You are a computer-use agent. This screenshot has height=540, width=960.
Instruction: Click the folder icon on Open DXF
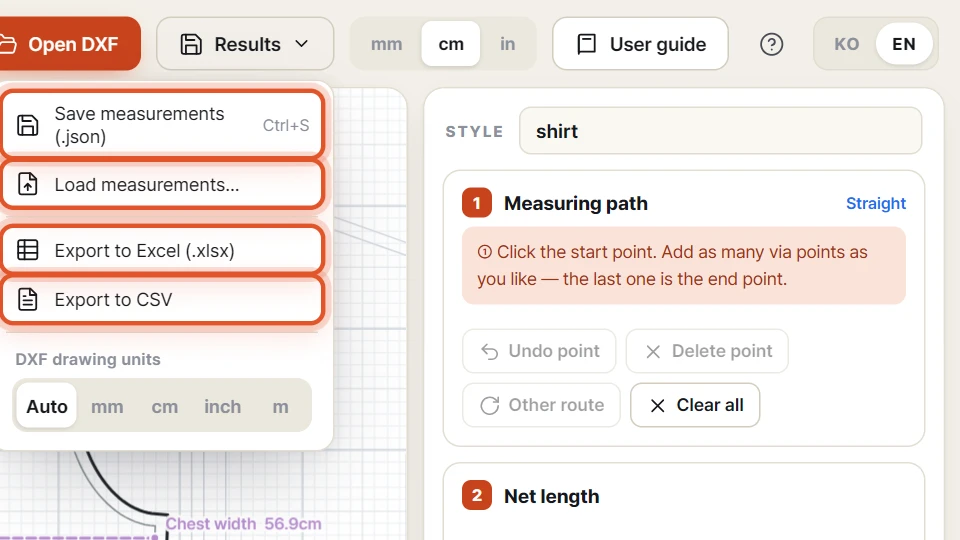coord(8,44)
